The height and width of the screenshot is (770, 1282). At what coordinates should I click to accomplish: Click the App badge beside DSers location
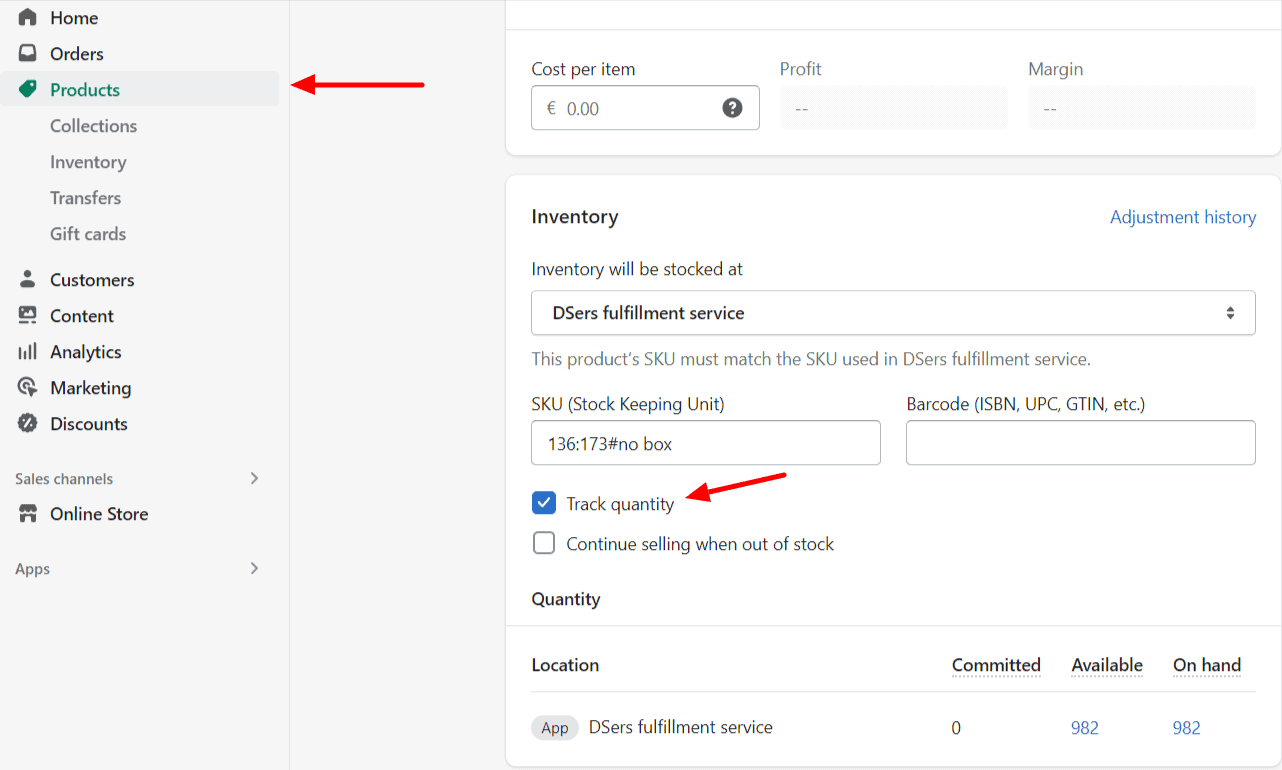click(555, 728)
